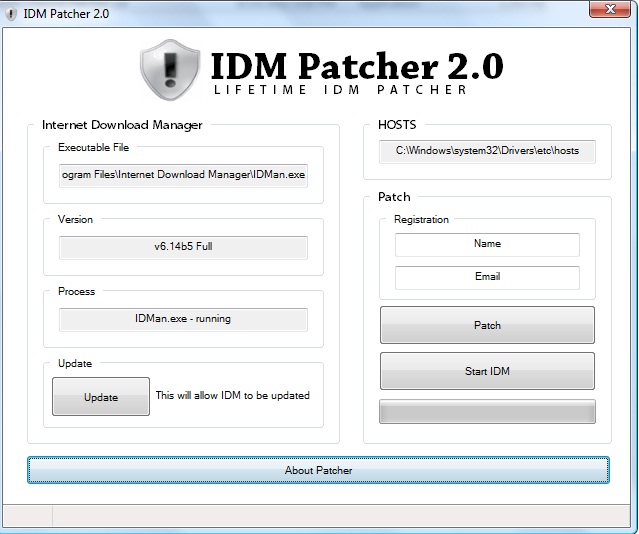Screen dimensions: 639x534
Task: Click the Start IDM button
Action: point(487,371)
